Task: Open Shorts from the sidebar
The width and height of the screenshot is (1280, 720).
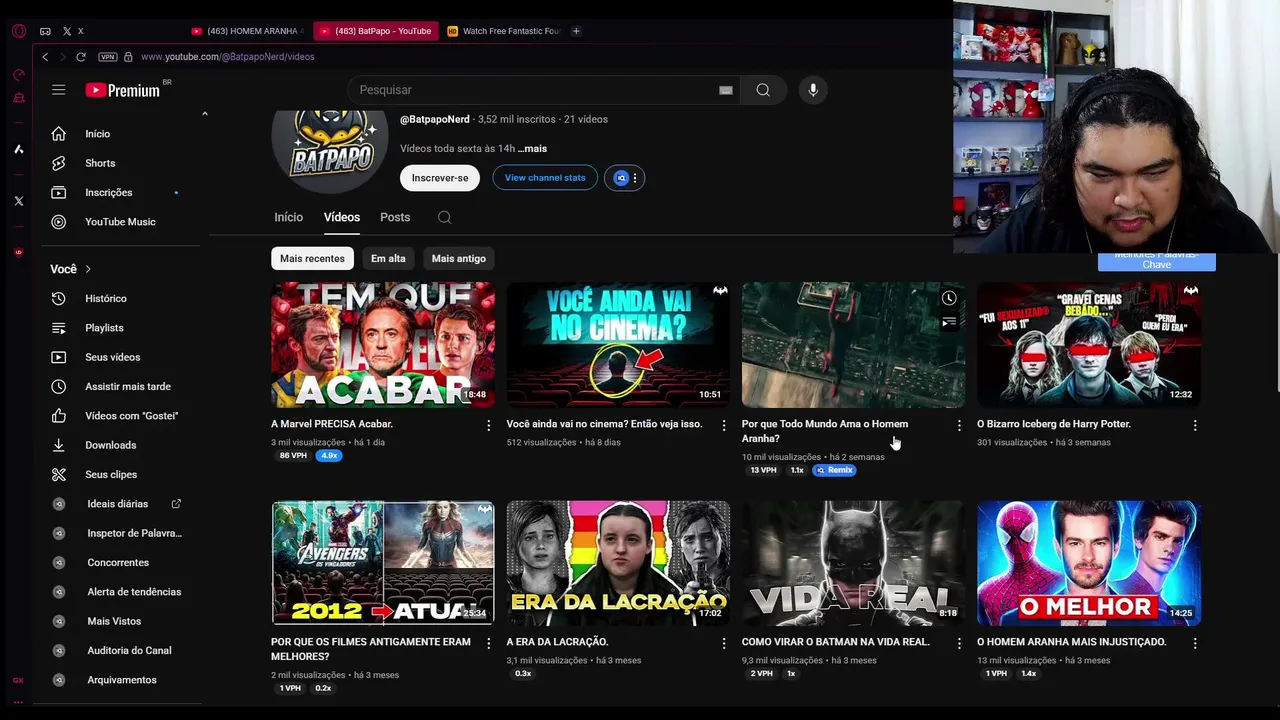Action: click(x=118, y=163)
